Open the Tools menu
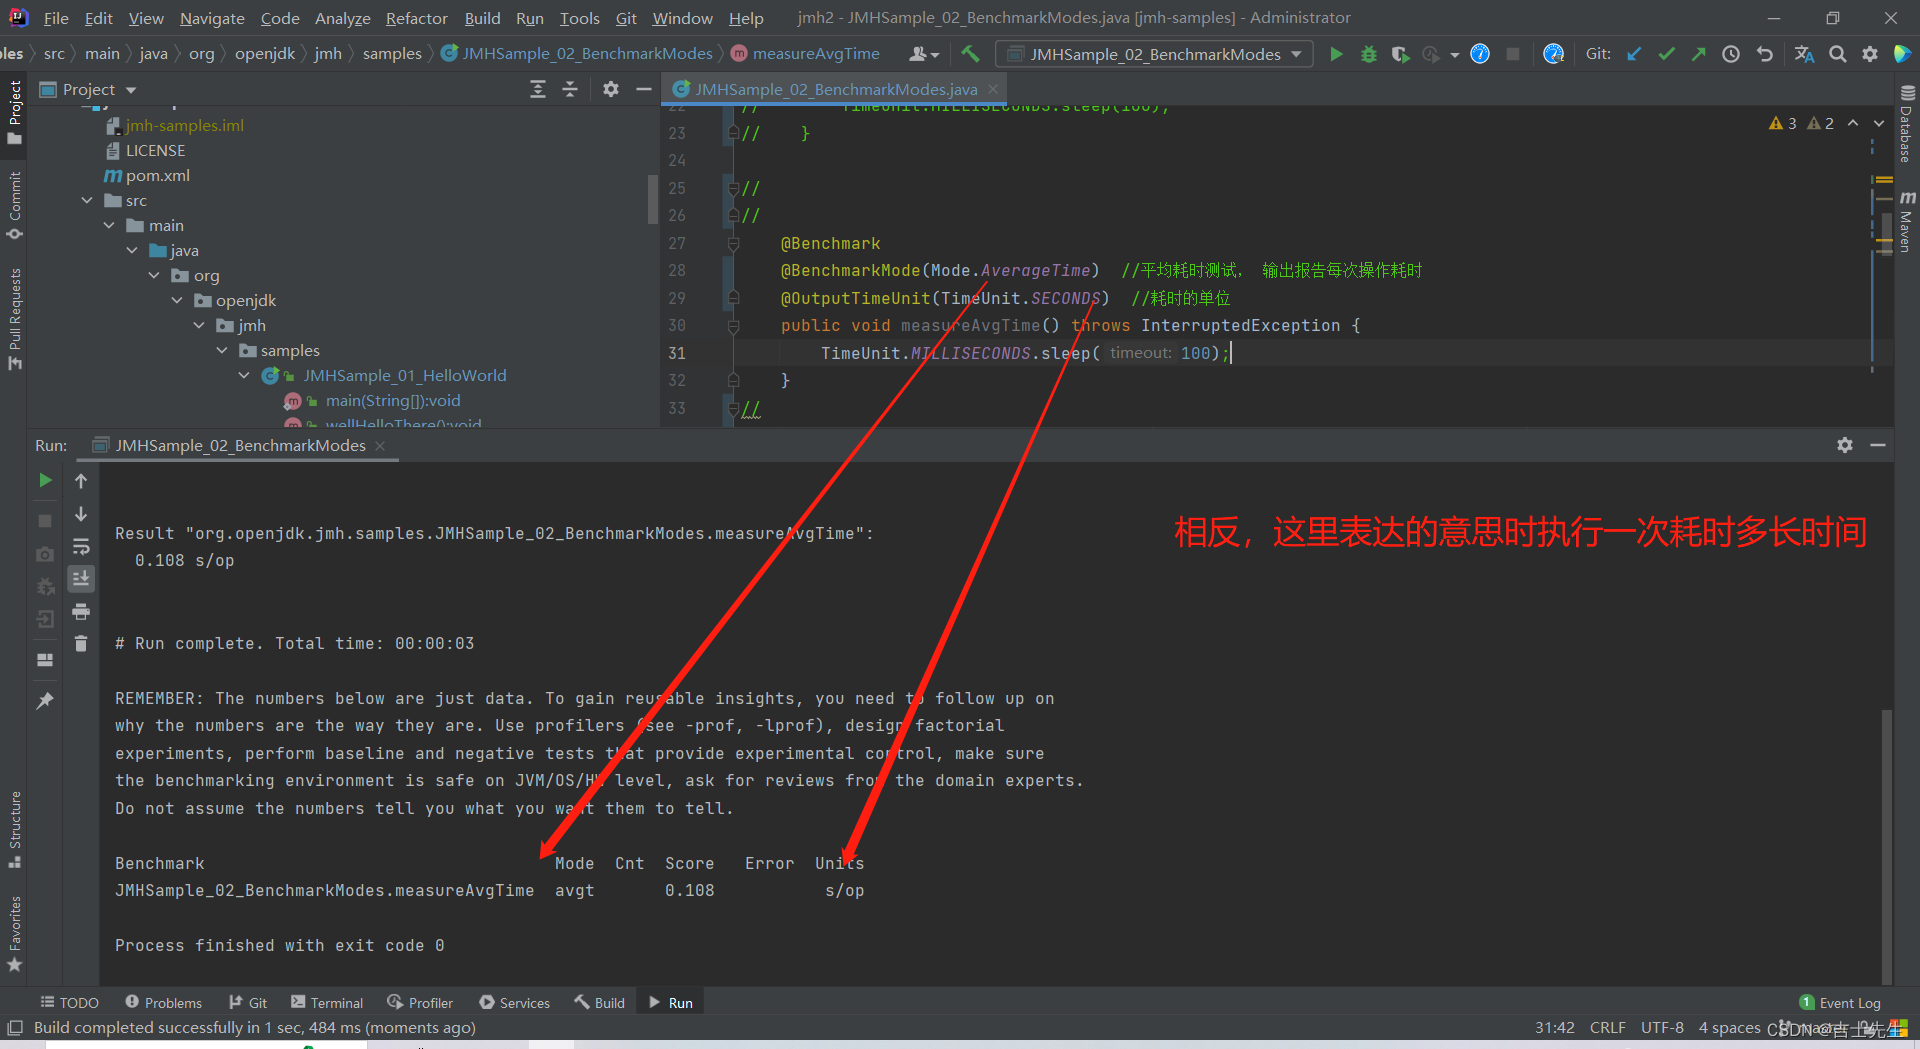Viewport: 1920px width, 1049px height. pyautogui.click(x=579, y=18)
